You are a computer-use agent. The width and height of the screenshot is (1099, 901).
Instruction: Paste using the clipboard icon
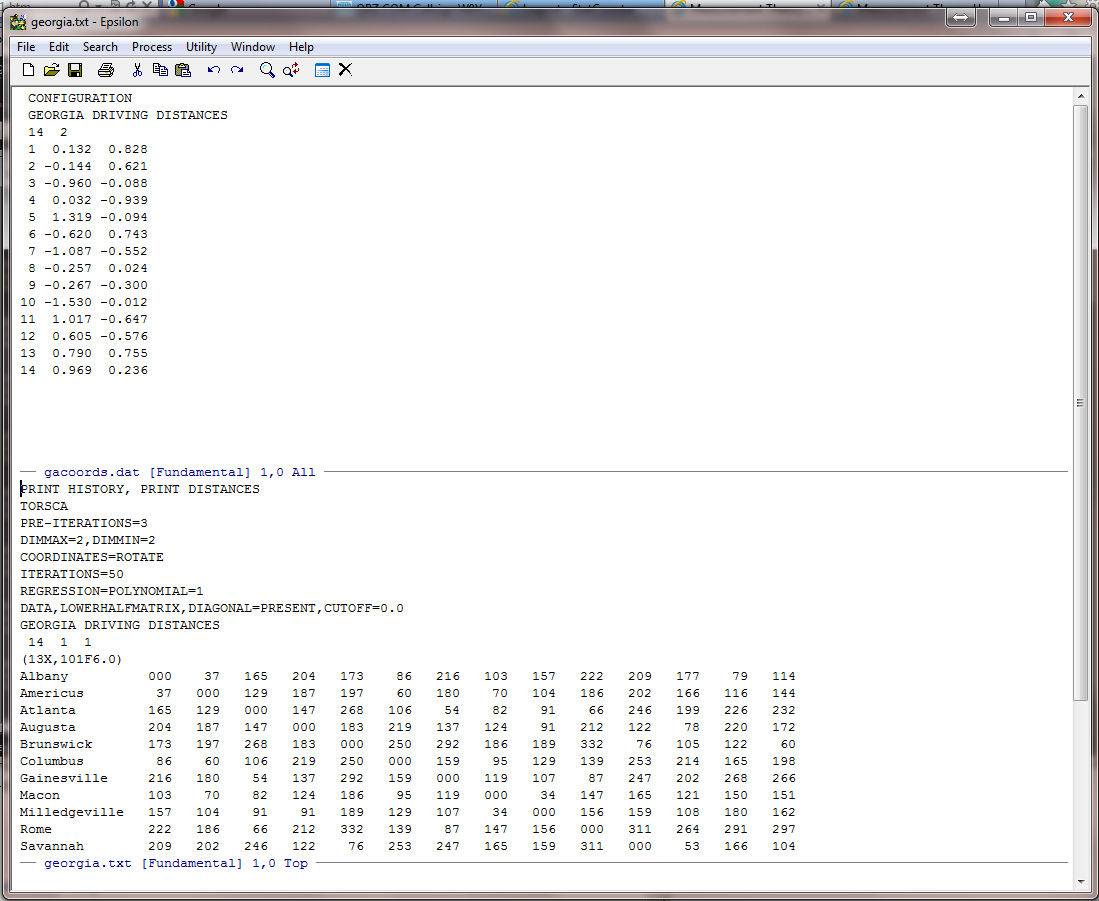coord(183,70)
